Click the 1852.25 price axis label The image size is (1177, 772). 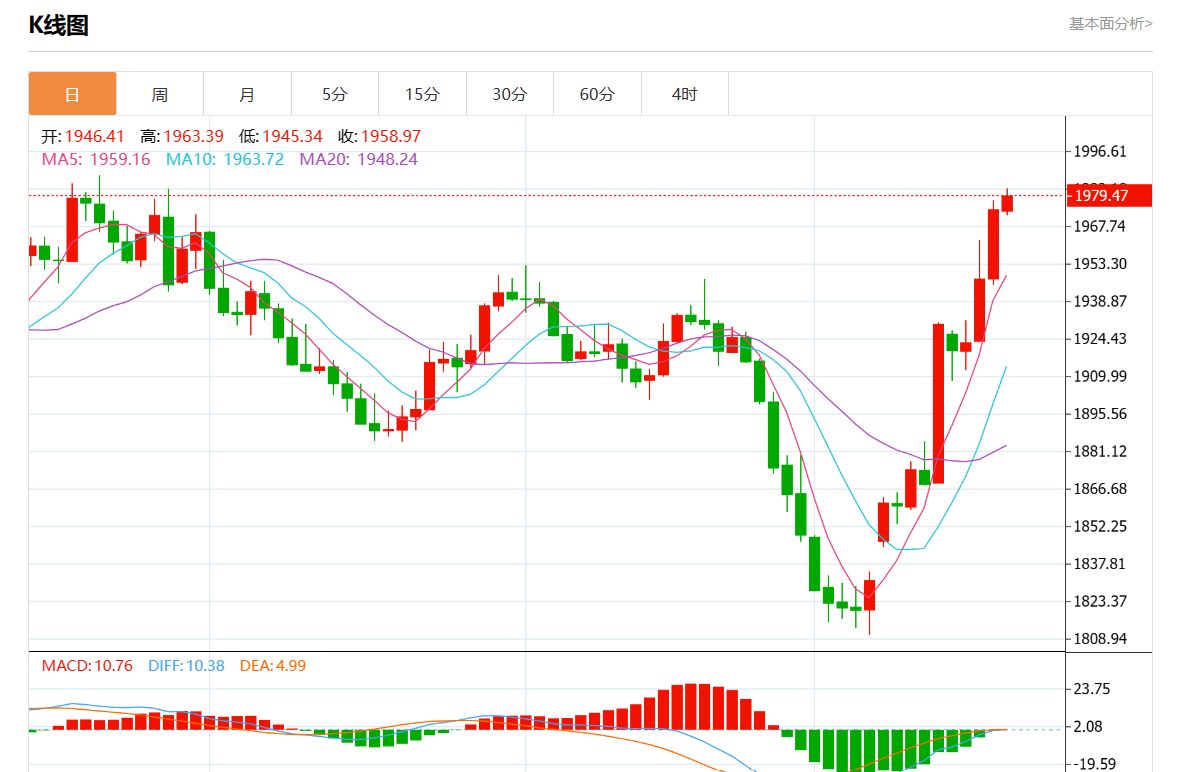coord(1100,526)
